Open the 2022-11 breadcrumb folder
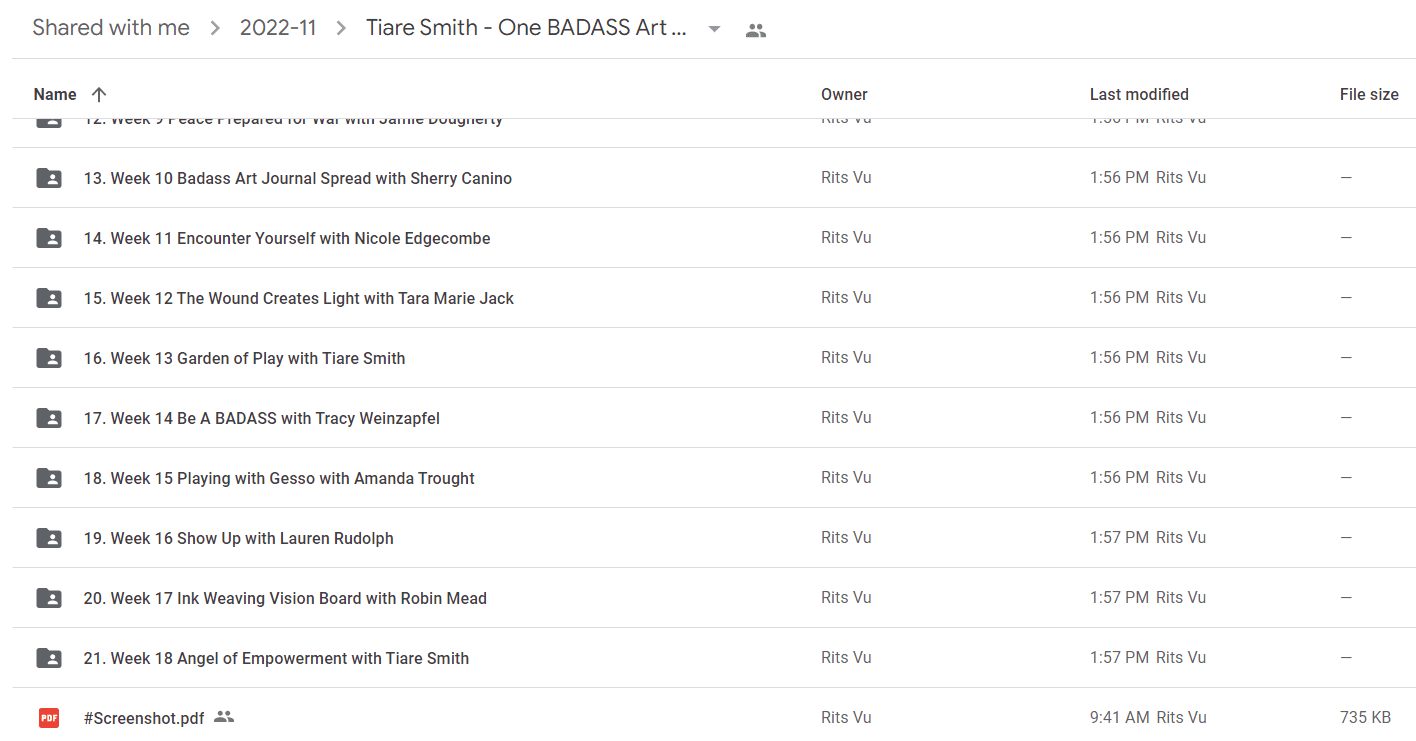This screenshot has width=1416, height=741. point(278,28)
